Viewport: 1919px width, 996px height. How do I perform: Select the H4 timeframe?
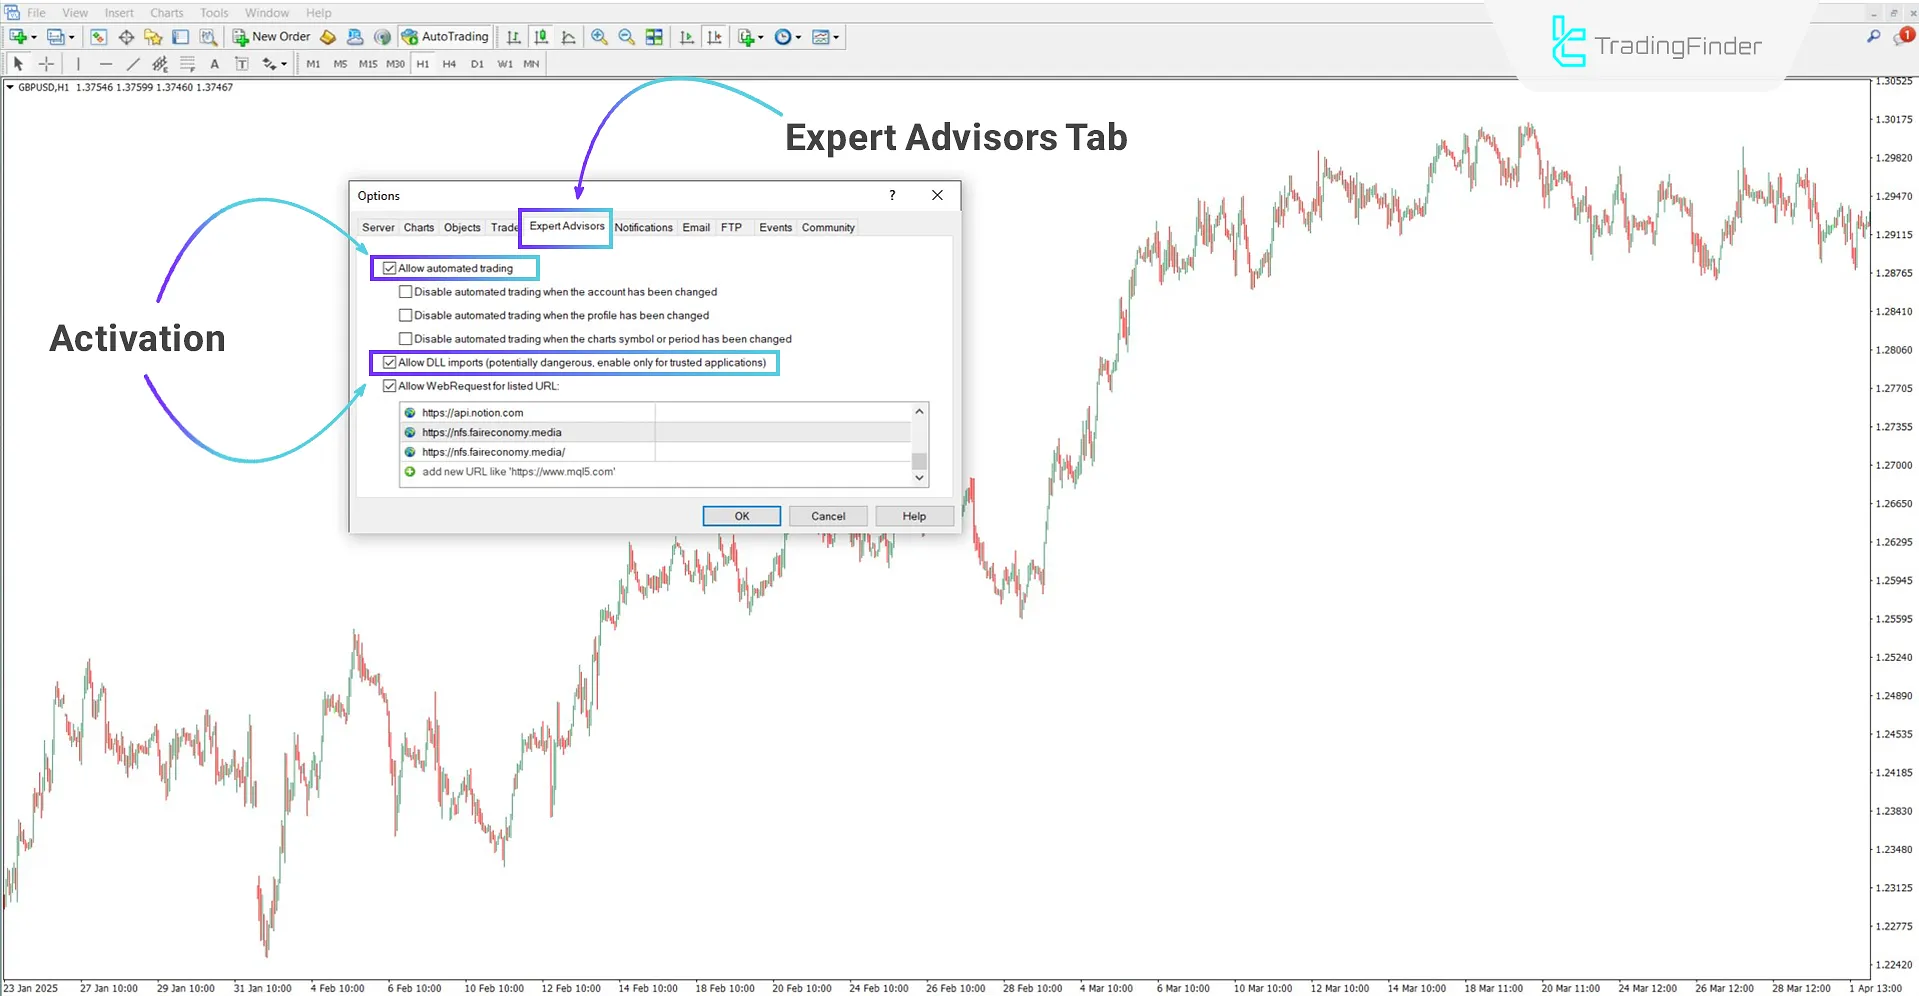point(449,63)
